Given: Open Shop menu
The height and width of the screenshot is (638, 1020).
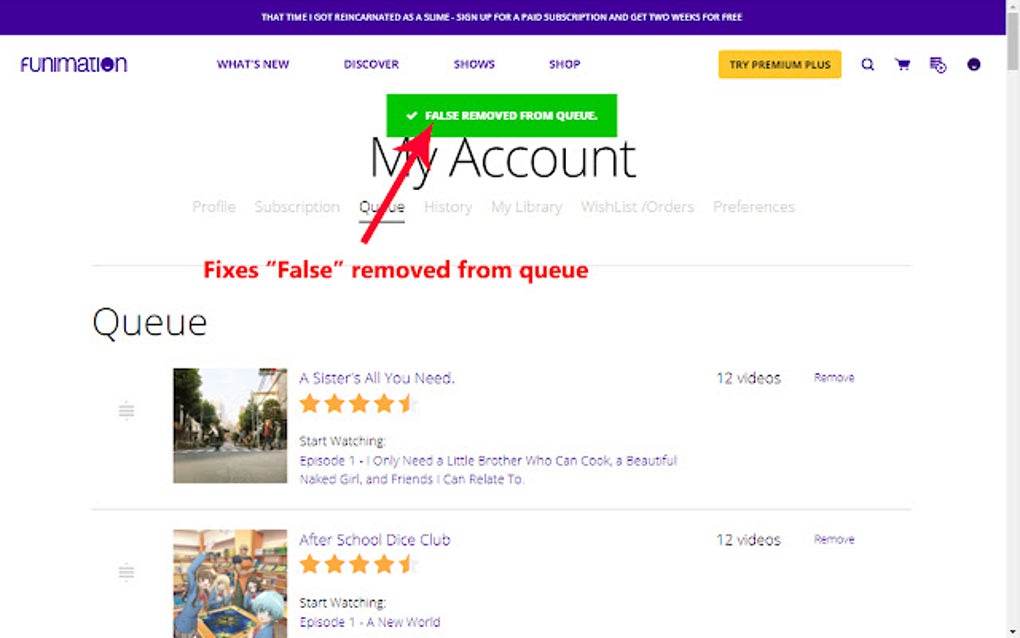Looking at the screenshot, I should [x=565, y=64].
